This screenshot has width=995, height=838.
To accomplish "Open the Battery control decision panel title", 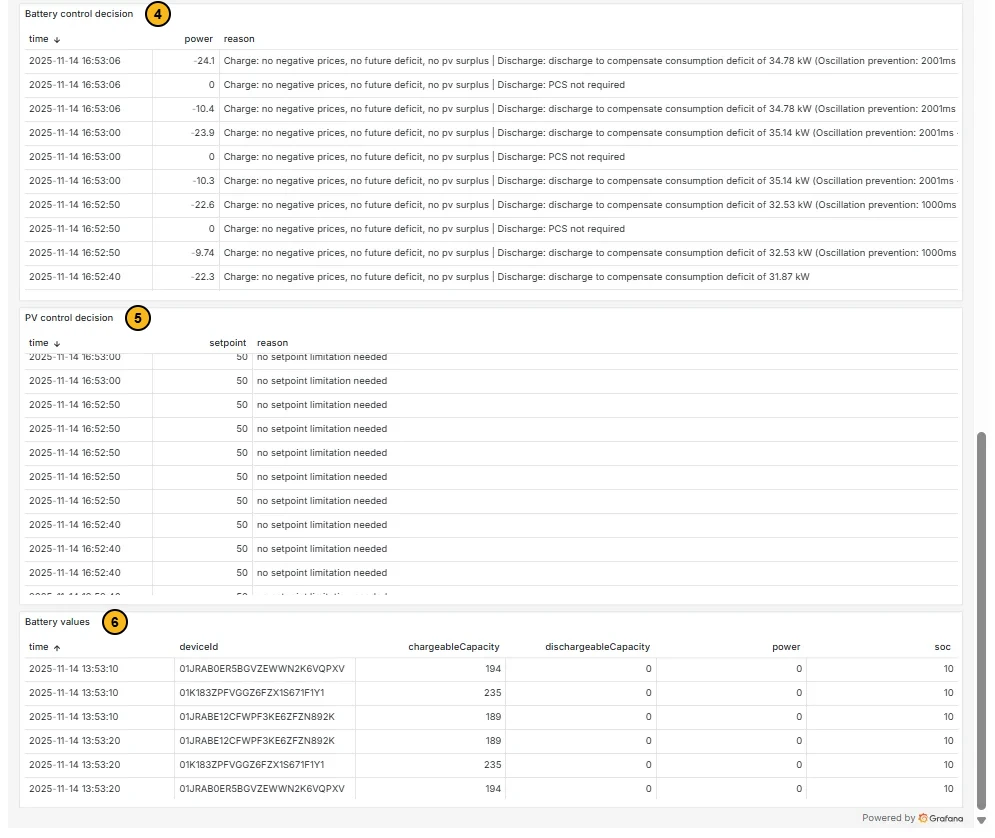I will point(79,13).
